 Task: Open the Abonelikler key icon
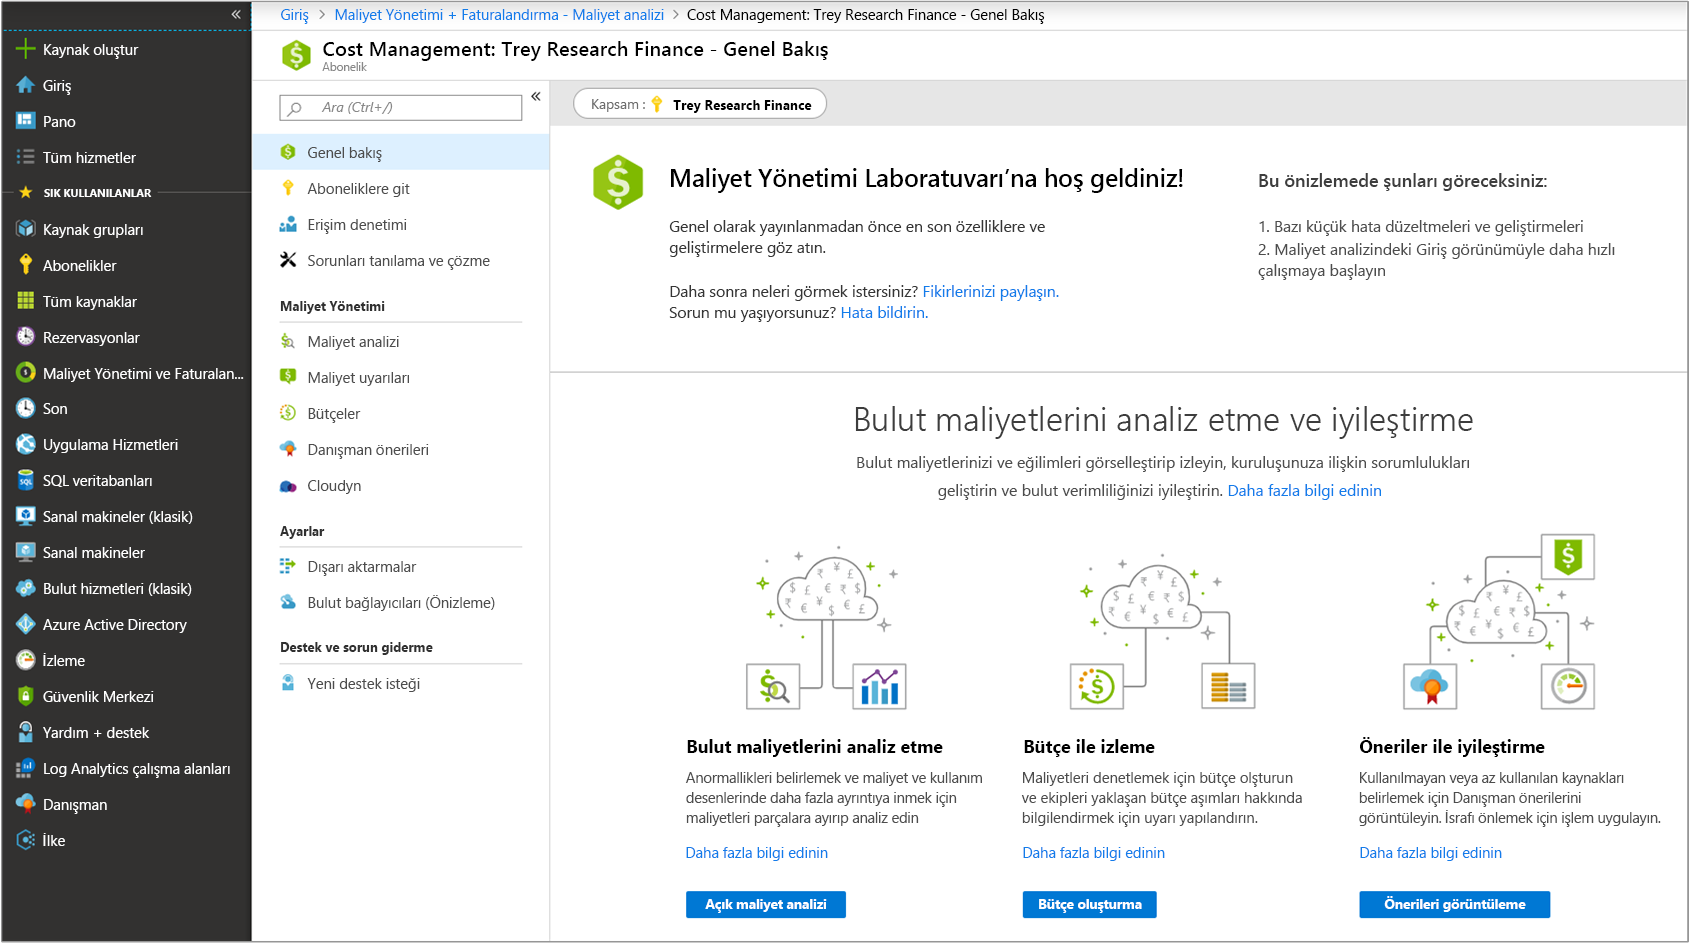point(26,265)
